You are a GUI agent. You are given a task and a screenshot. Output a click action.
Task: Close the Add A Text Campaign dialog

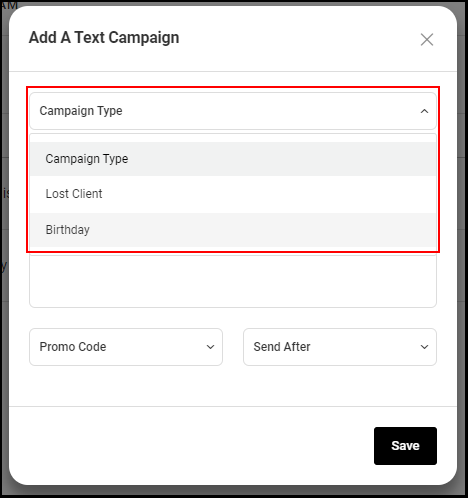(427, 40)
